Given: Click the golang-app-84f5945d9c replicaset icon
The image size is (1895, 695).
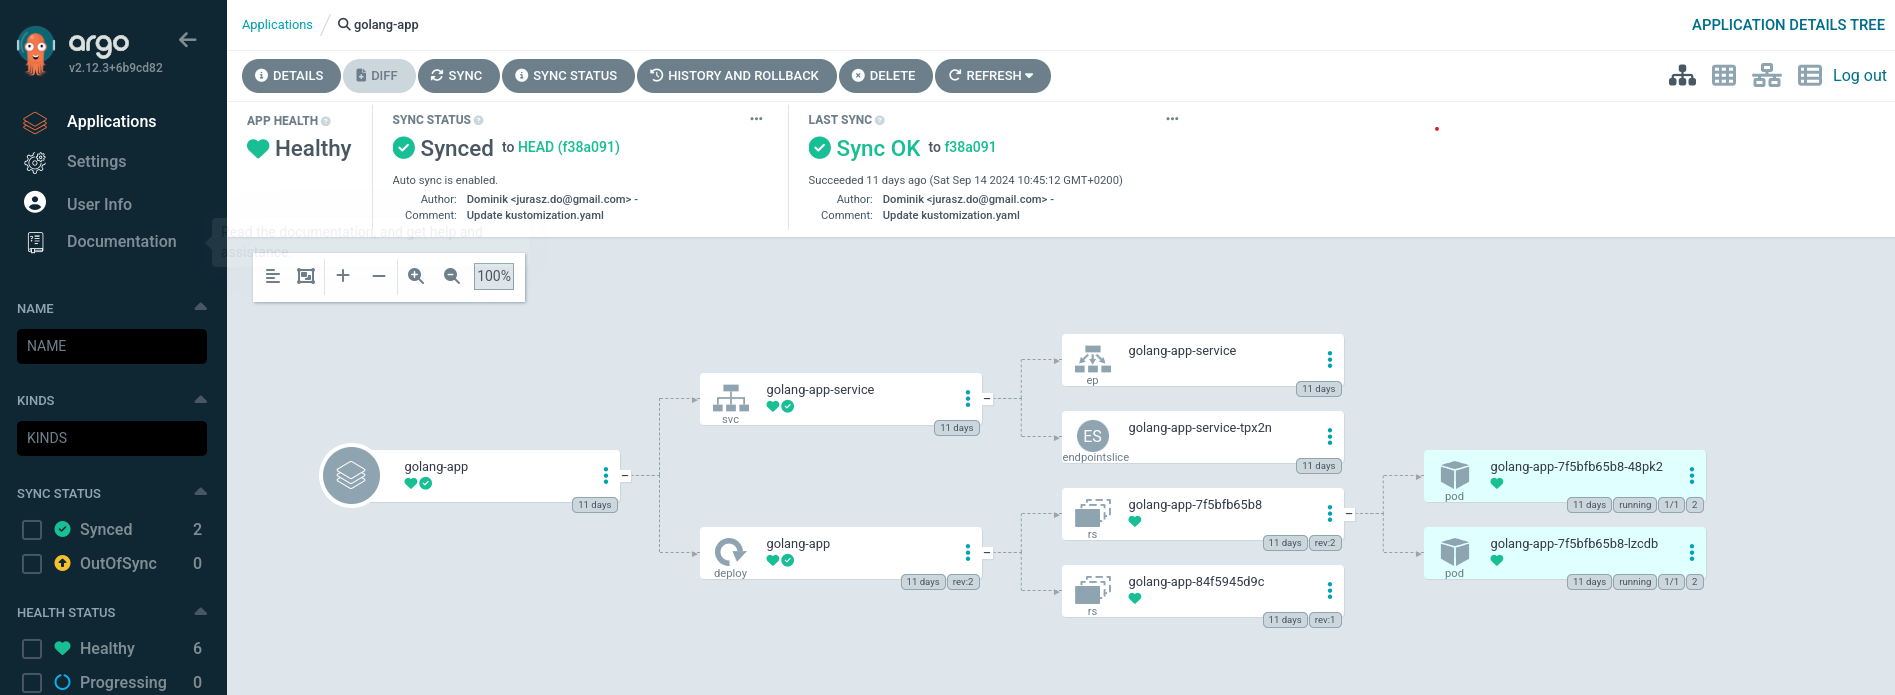Looking at the screenshot, I should tap(1093, 590).
